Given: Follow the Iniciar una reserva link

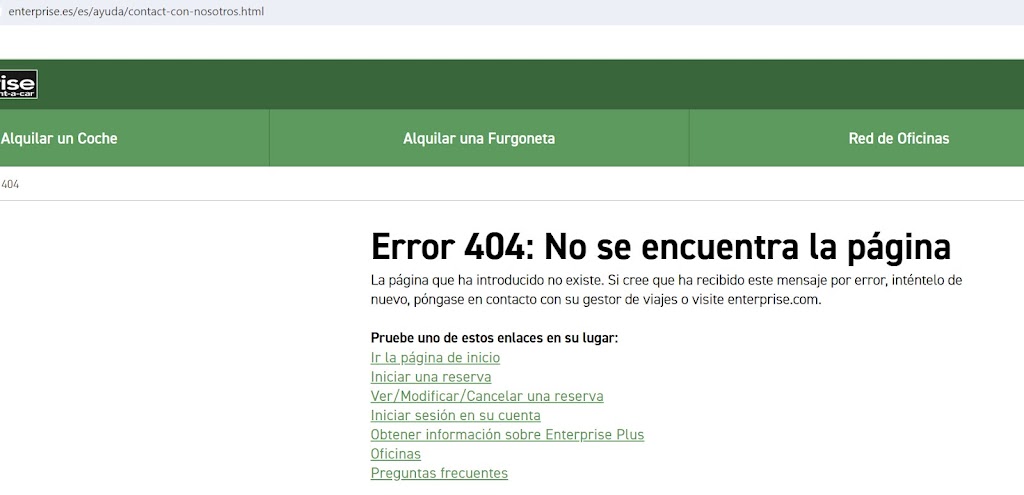Looking at the screenshot, I should 430,377.
